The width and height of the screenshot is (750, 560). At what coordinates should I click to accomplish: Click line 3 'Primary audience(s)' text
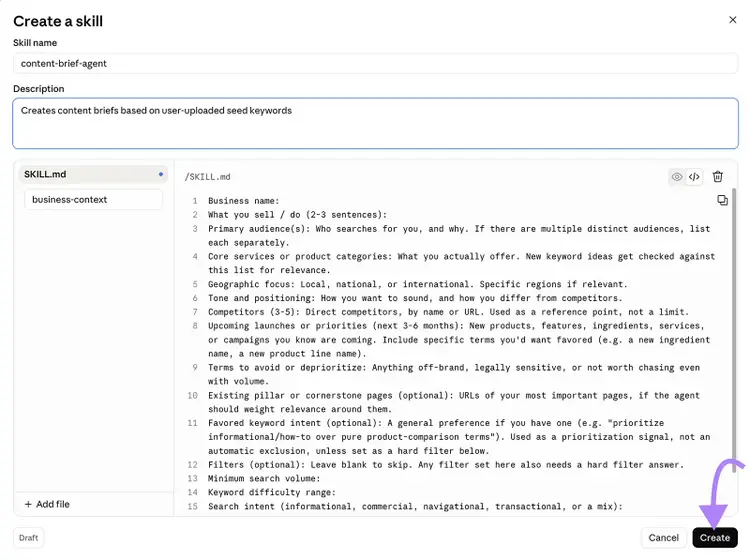(x=259, y=229)
